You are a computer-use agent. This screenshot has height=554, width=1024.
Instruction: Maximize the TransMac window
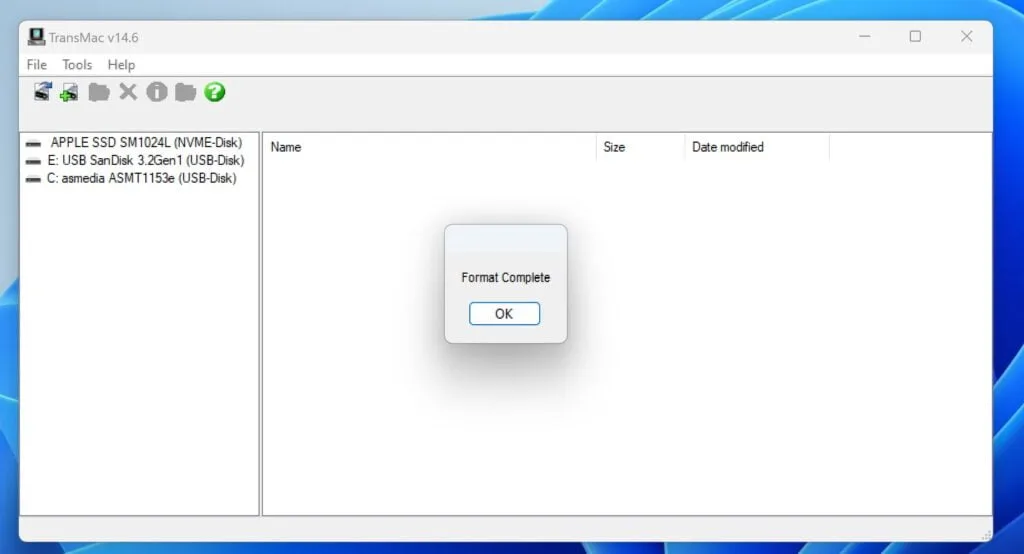click(x=916, y=37)
